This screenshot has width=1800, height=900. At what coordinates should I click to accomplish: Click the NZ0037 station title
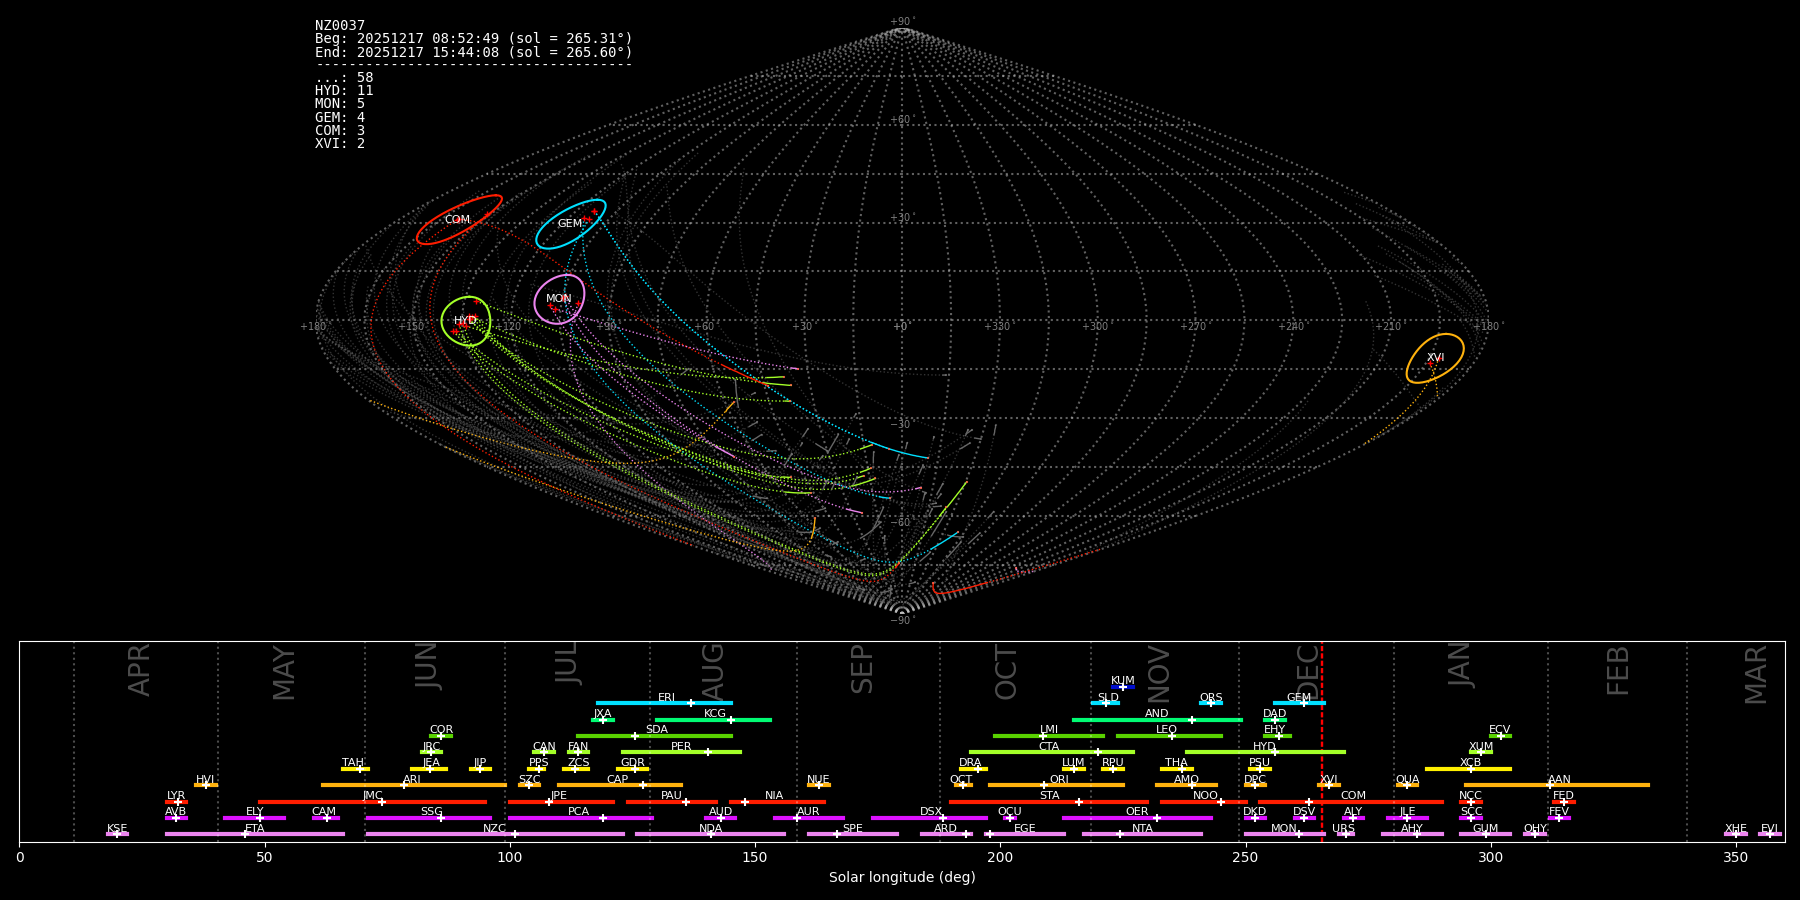340,26
